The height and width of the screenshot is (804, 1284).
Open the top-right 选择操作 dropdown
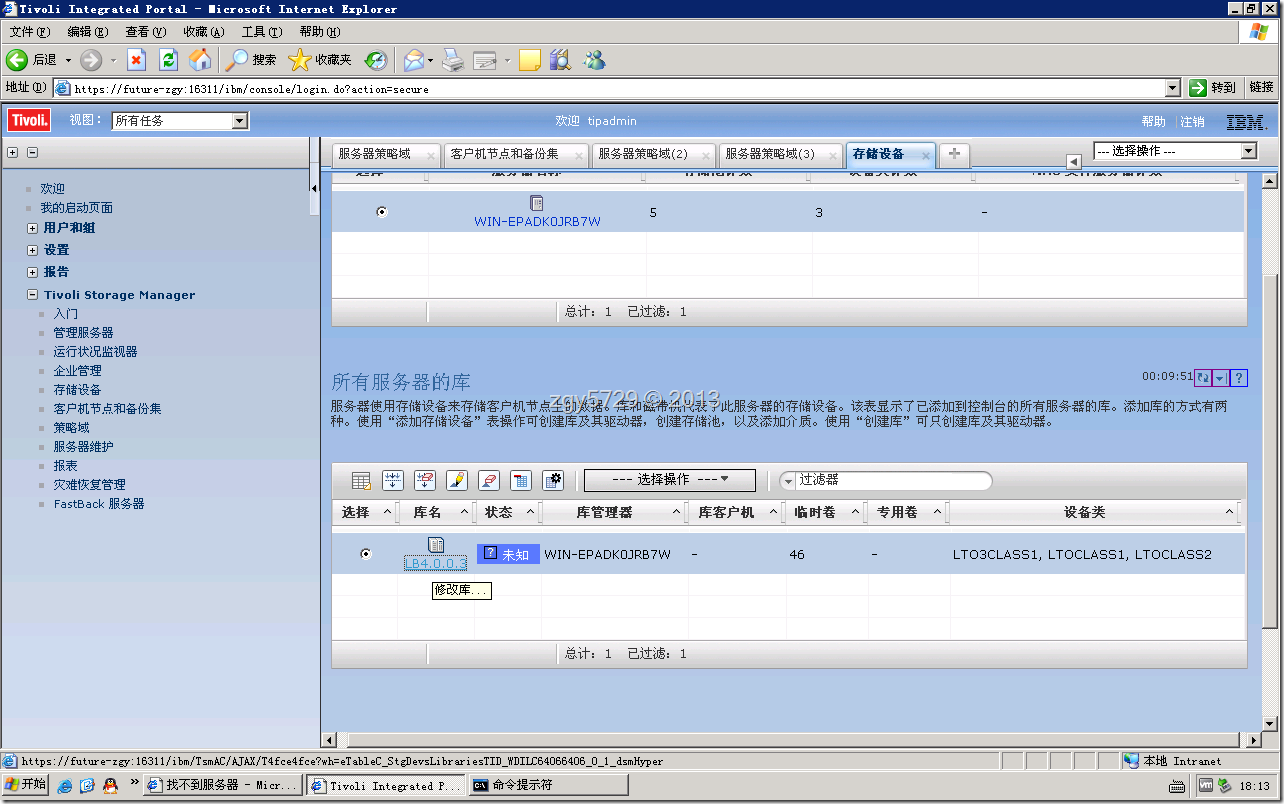coord(1174,151)
